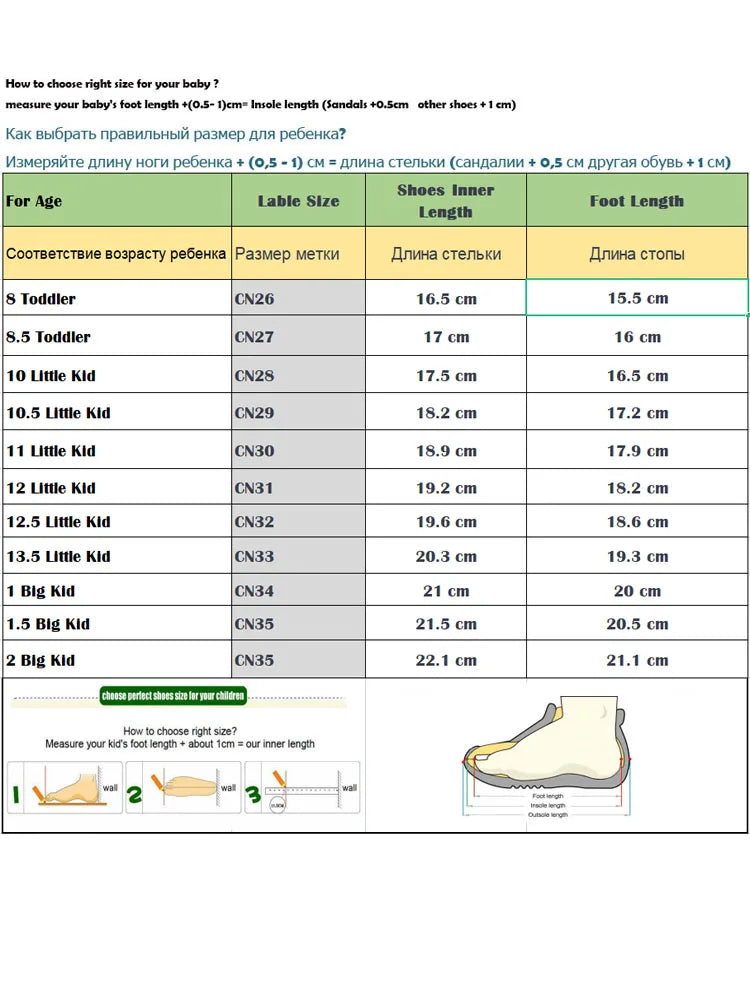750x1000 pixels.
Task: Click the CN31 label size cell
Action: point(298,487)
